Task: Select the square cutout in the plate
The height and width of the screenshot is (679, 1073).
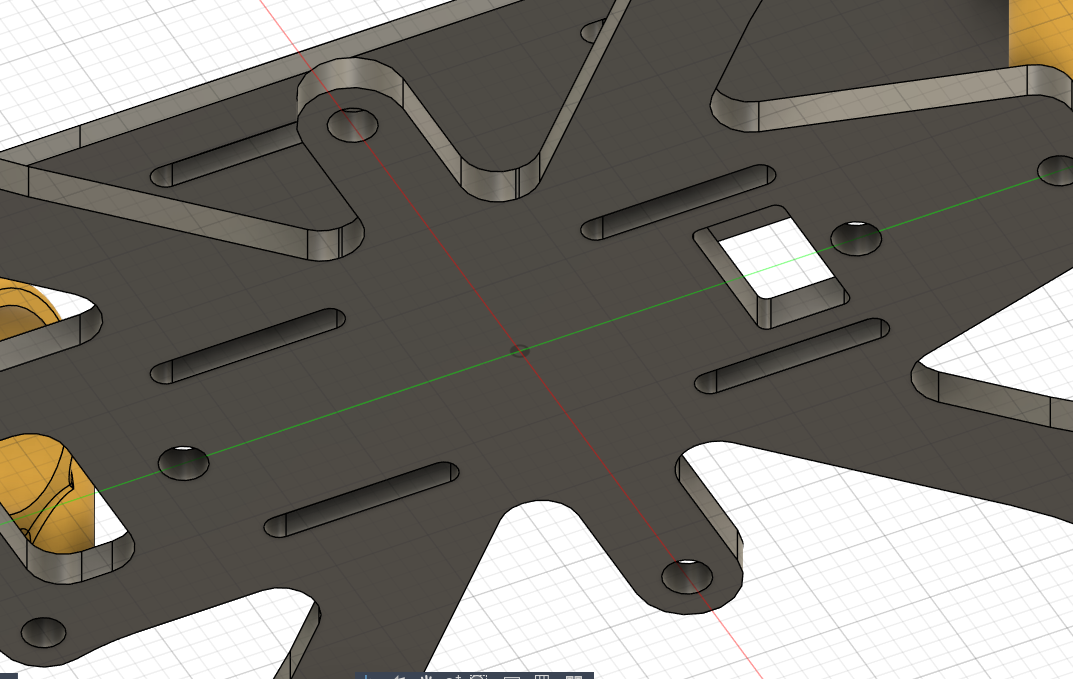Action: tap(772, 260)
